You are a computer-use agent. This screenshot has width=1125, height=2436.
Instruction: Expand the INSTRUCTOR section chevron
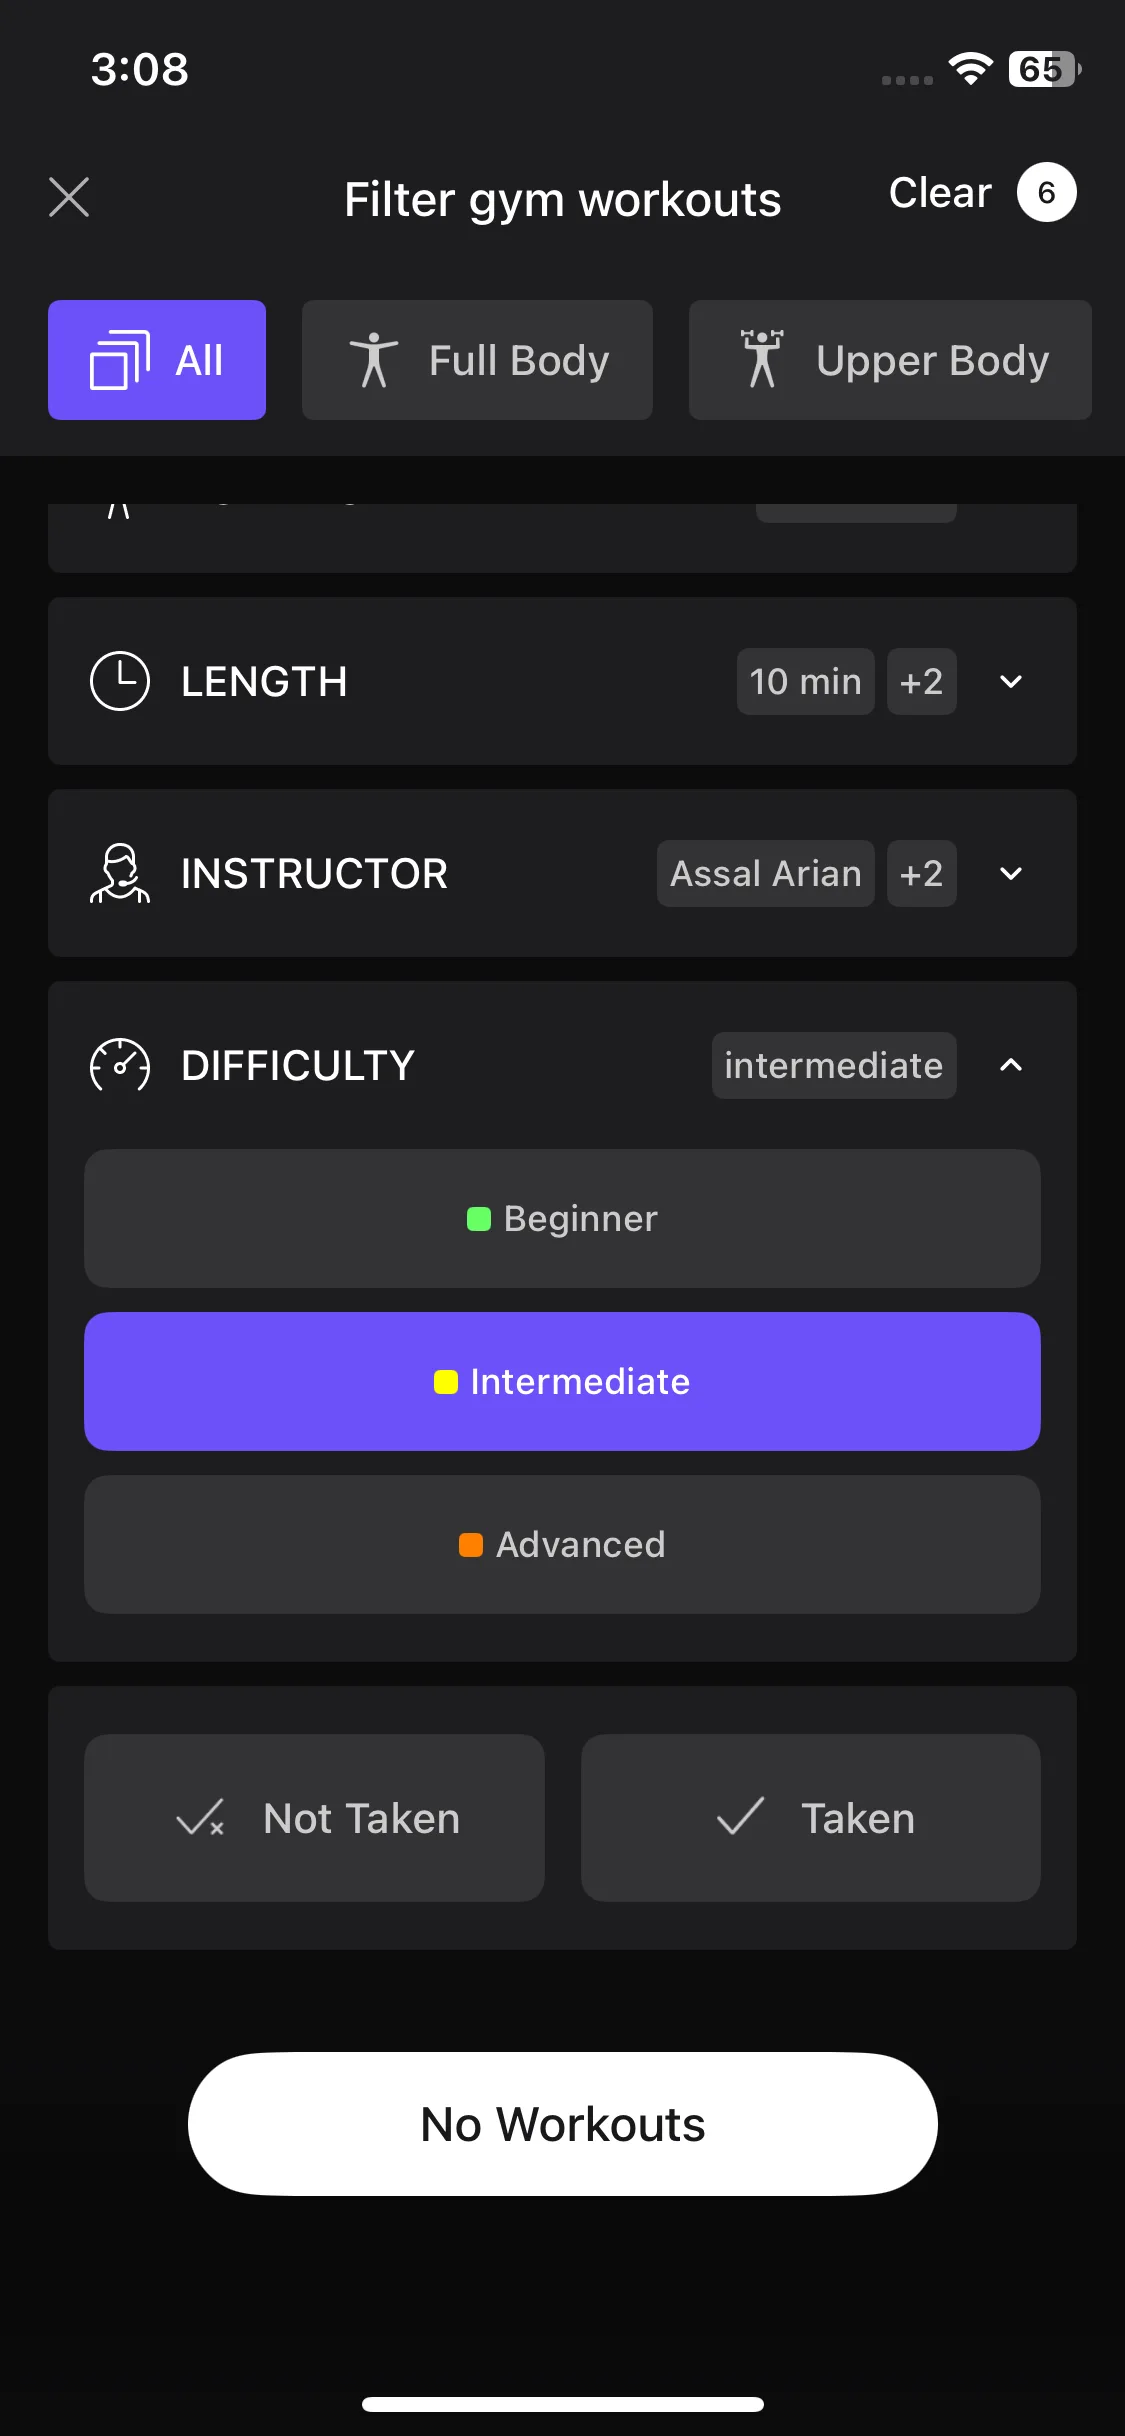1011,873
